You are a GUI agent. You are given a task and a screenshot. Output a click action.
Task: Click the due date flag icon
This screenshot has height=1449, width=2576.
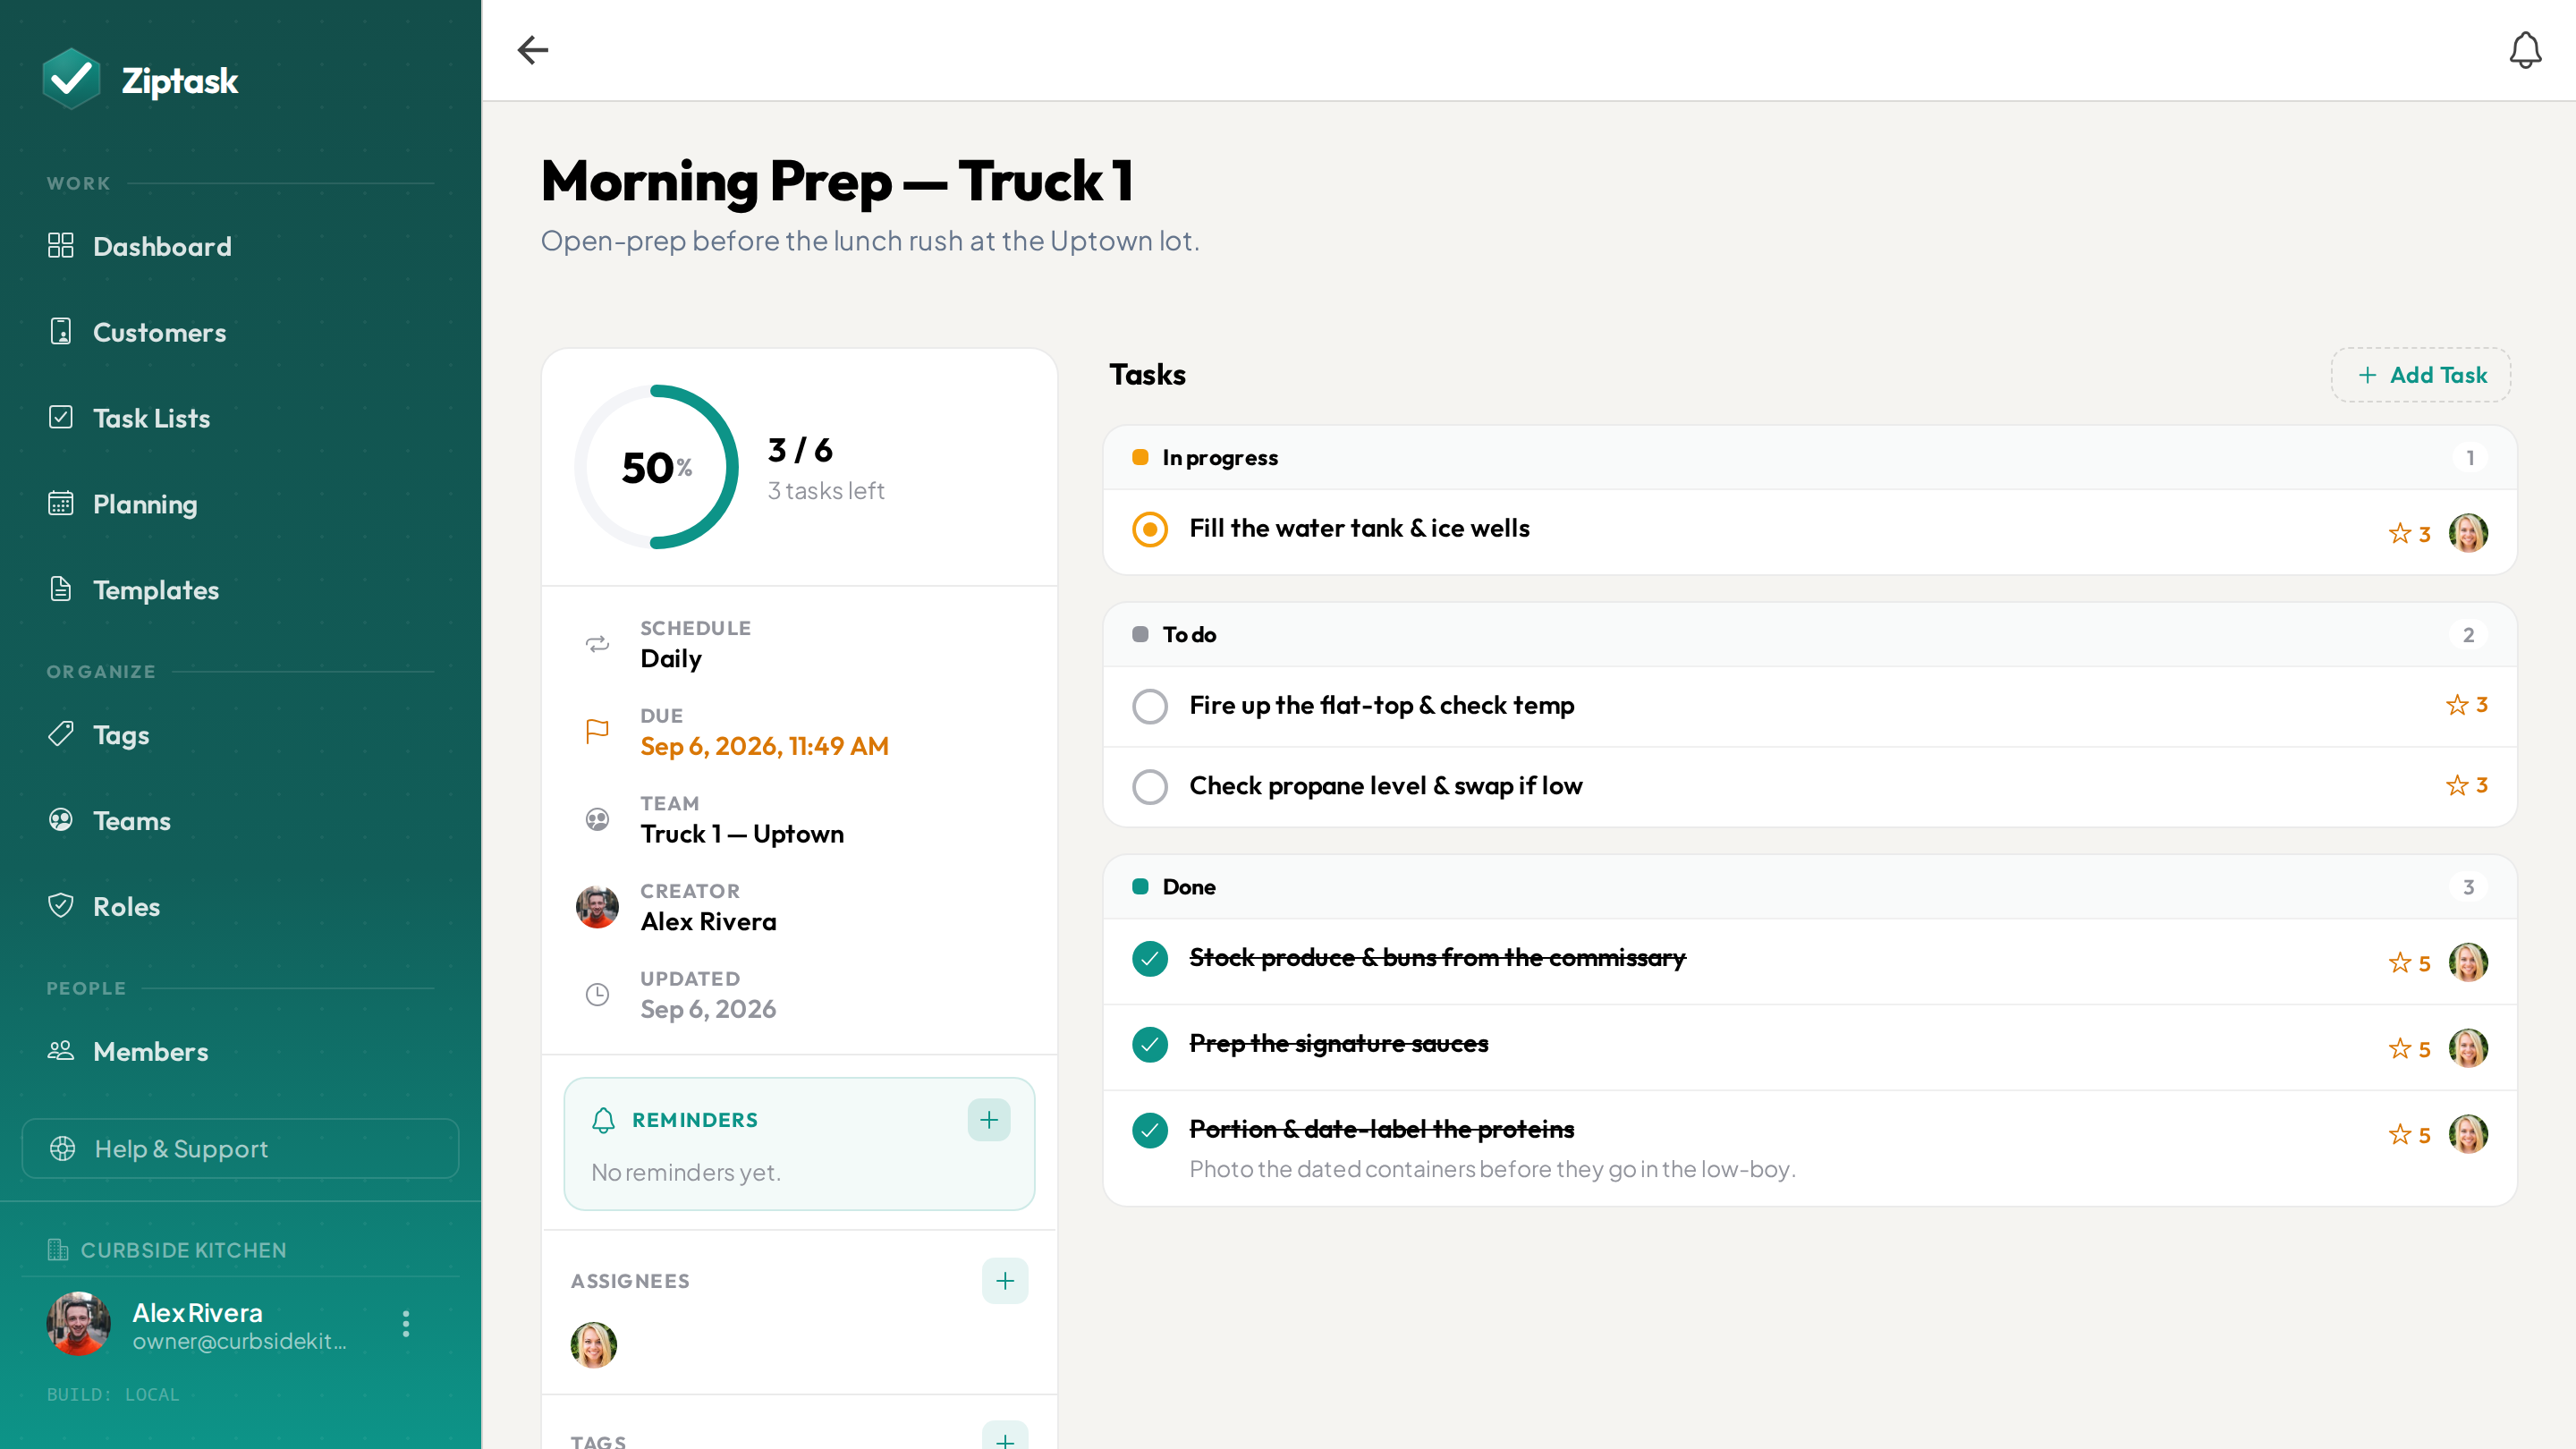[597, 731]
